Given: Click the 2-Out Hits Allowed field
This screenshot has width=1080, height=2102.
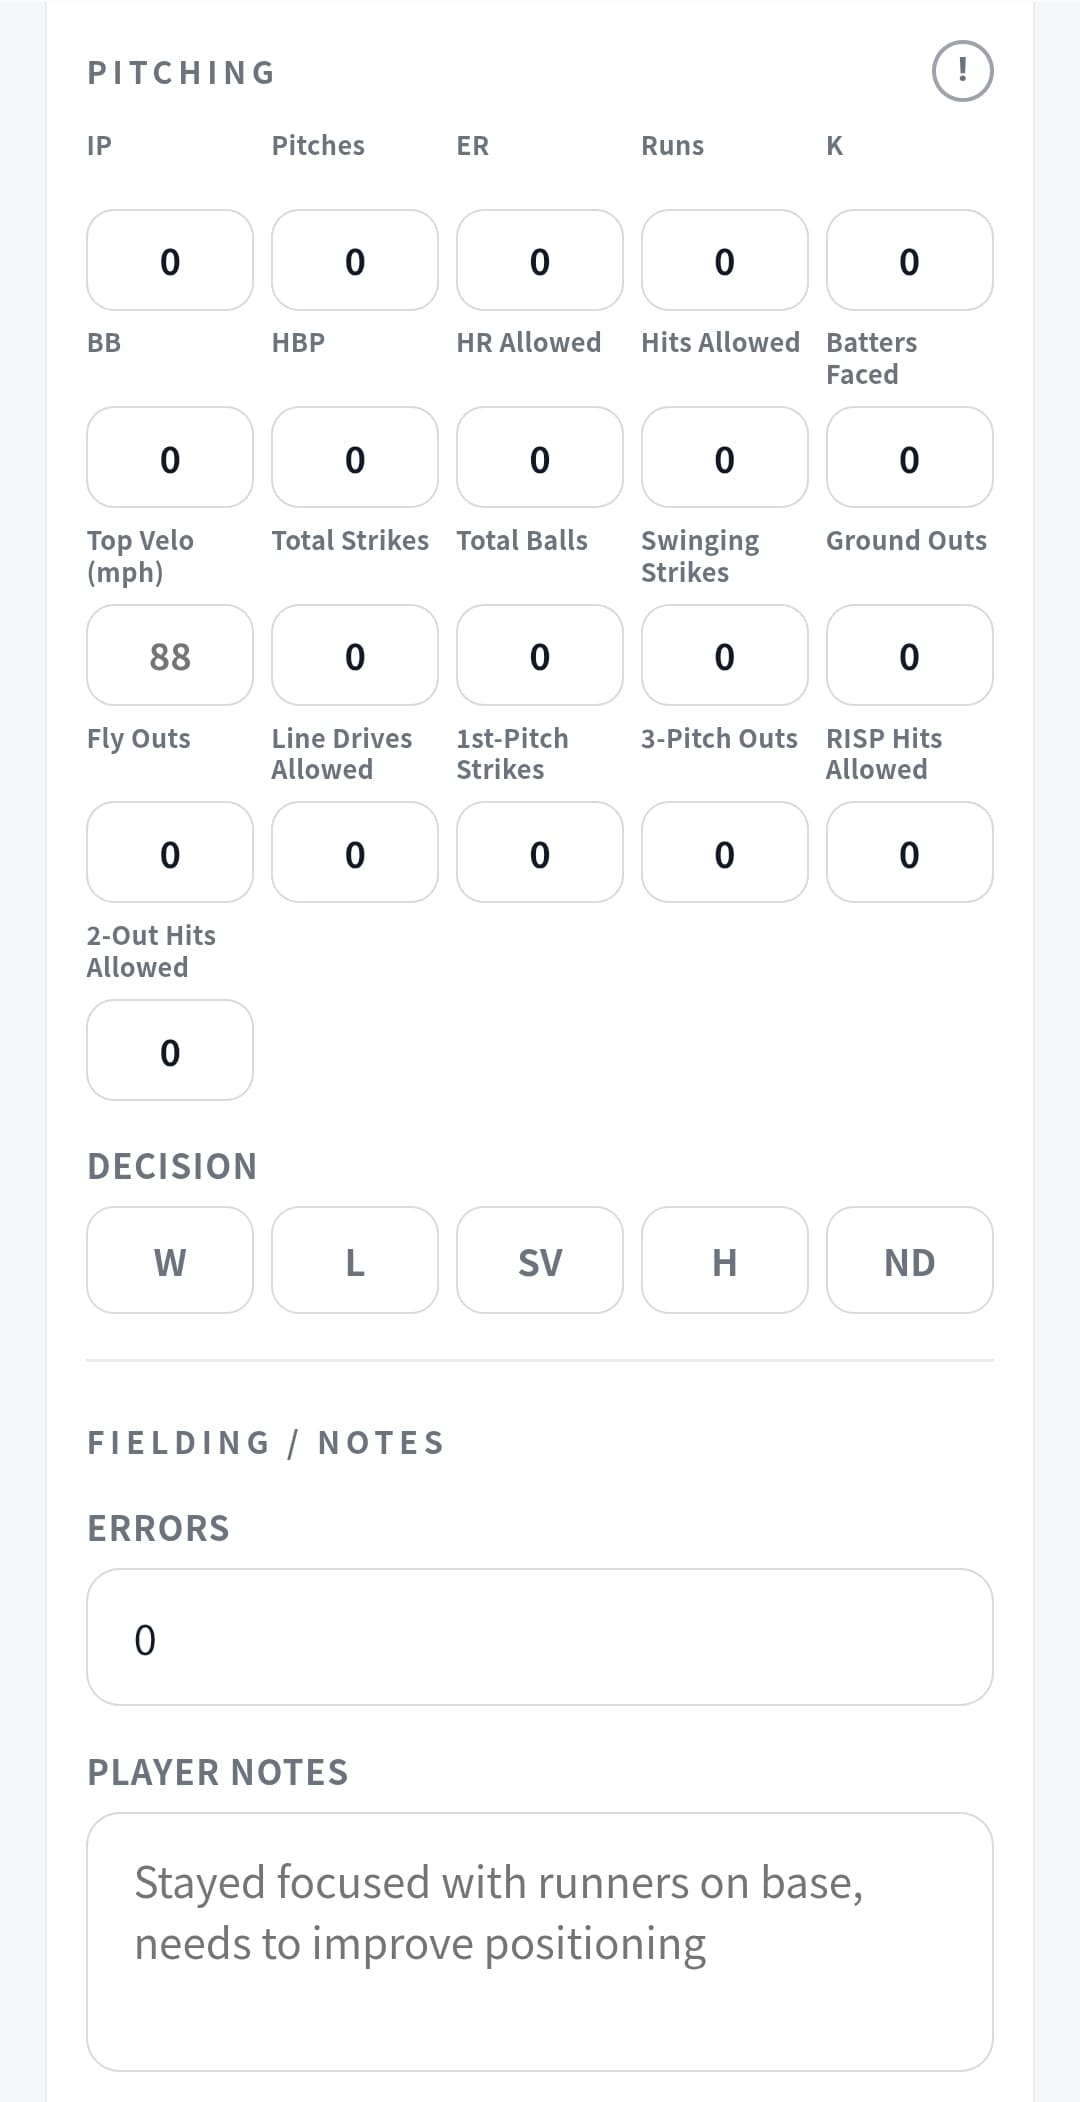Looking at the screenshot, I should [x=170, y=1051].
